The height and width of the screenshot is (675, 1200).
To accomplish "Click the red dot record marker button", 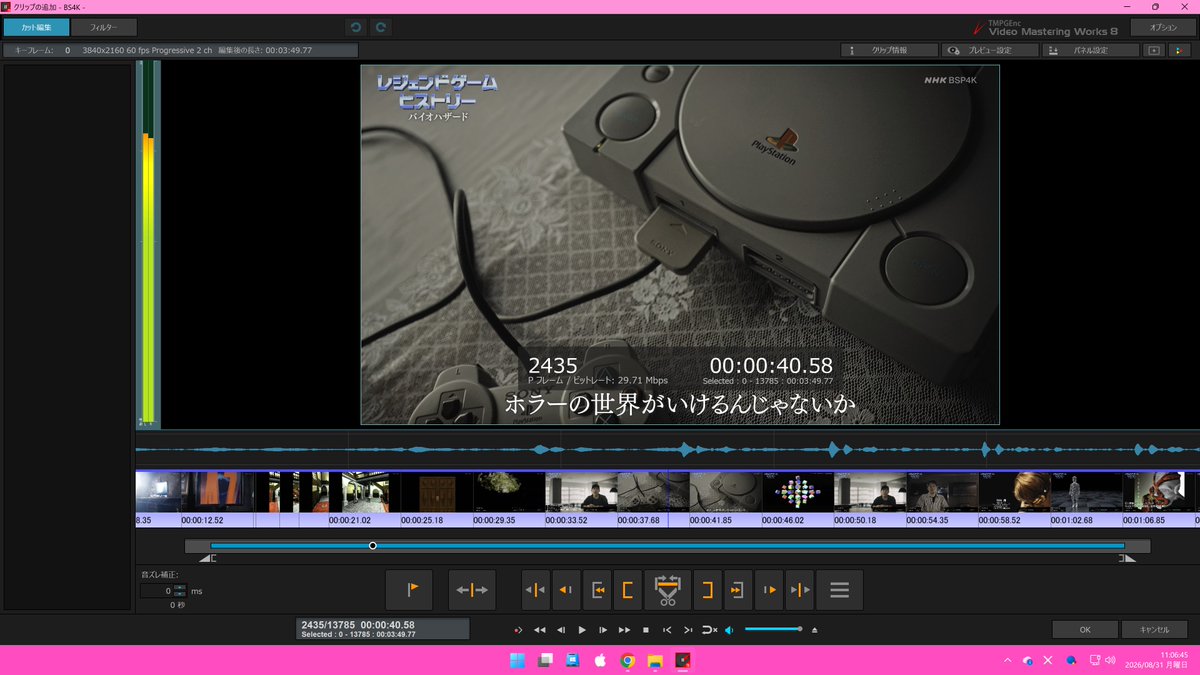I will click(x=518, y=630).
